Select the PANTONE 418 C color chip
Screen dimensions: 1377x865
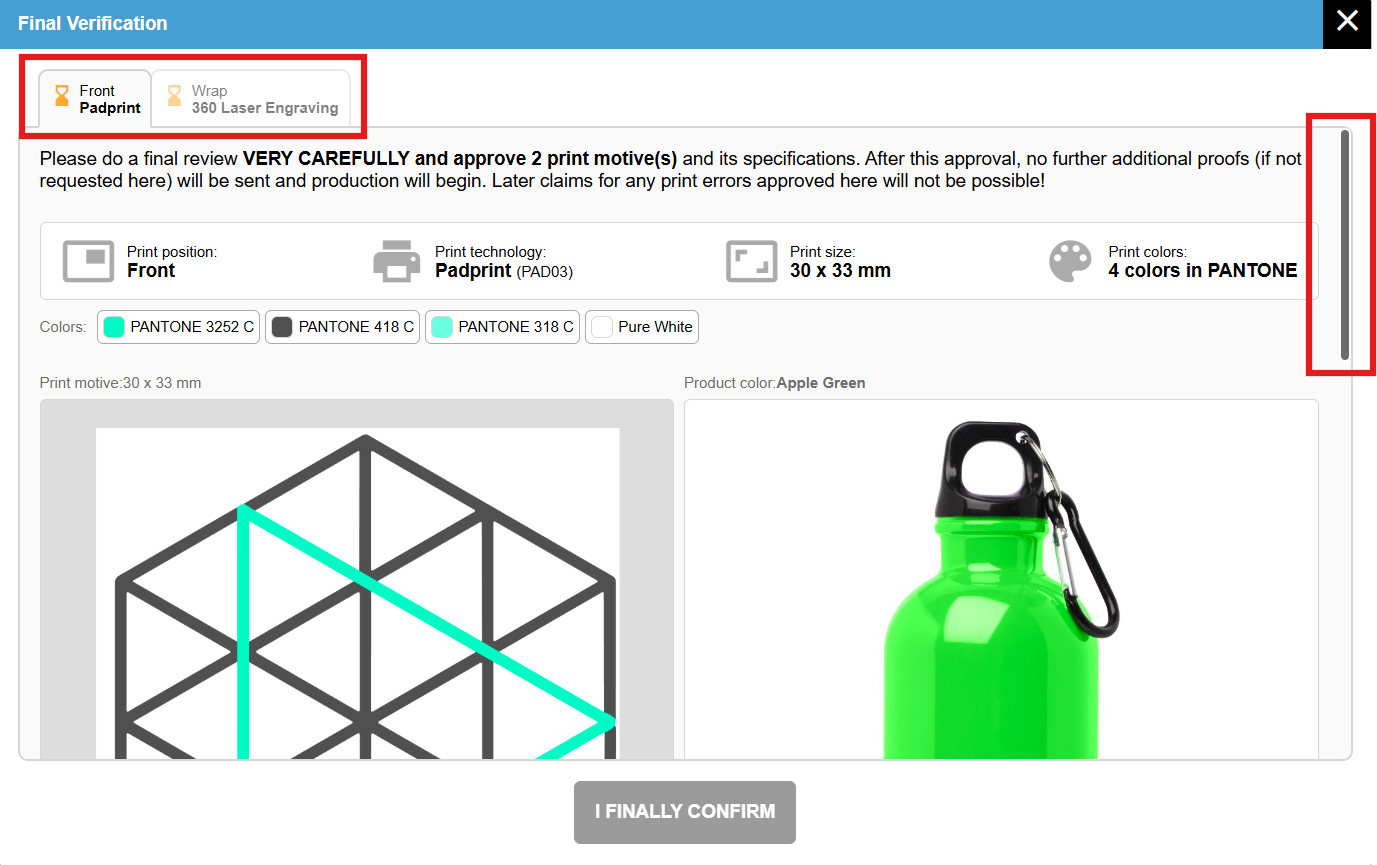342,327
